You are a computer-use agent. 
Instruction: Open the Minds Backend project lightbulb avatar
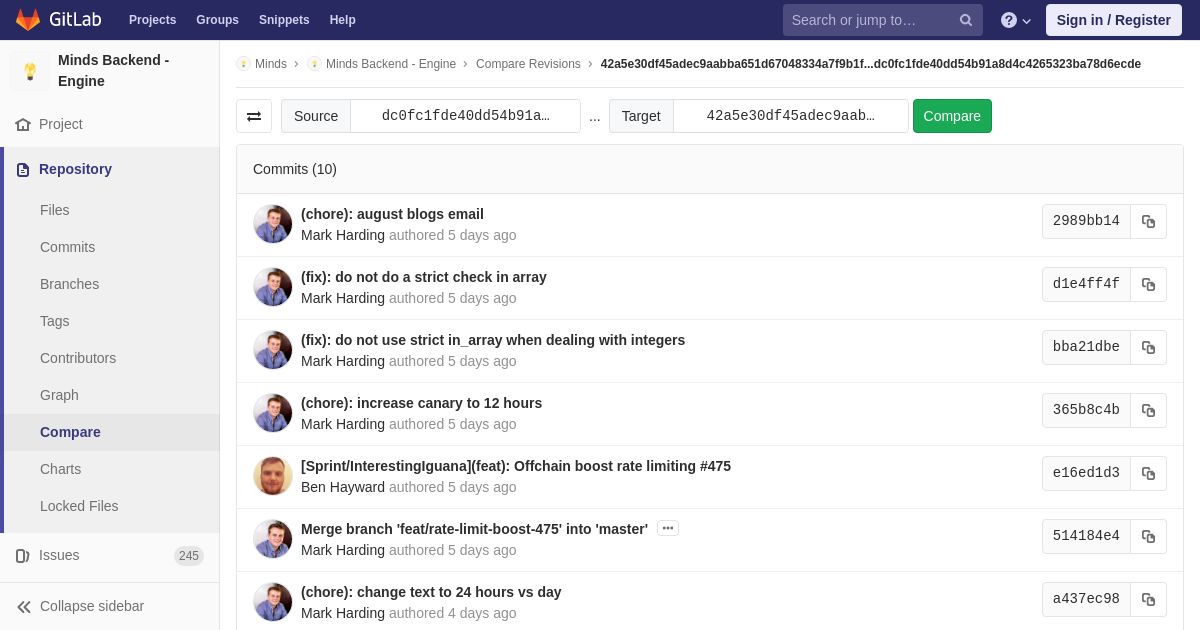coord(30,71)
